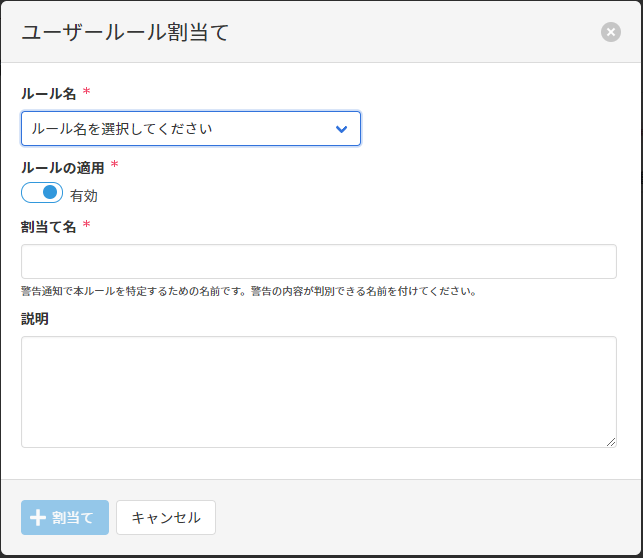The width and height of the screenshot is (643, 558).
Task: Click the blue chevron in rule select
Action: pos(341,129)
